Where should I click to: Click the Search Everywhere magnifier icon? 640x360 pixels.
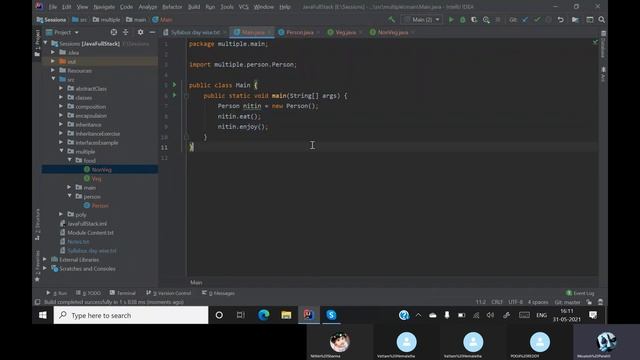[x=602, y=20]
